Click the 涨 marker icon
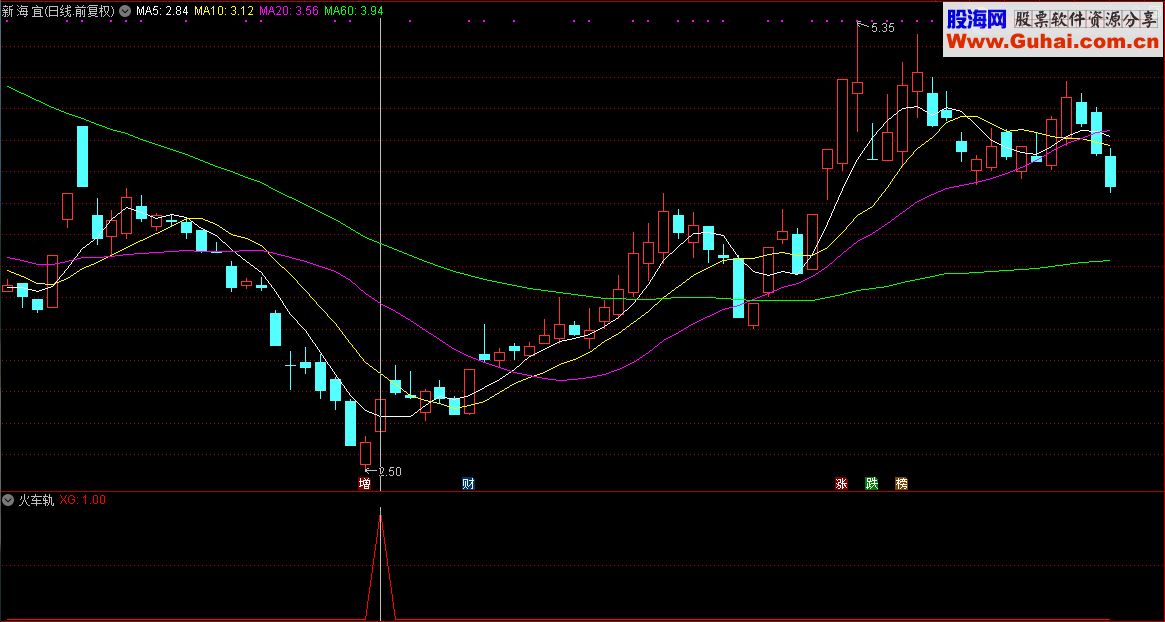The width and height of the screenshot is (1165, 622). tap(842, 484)
